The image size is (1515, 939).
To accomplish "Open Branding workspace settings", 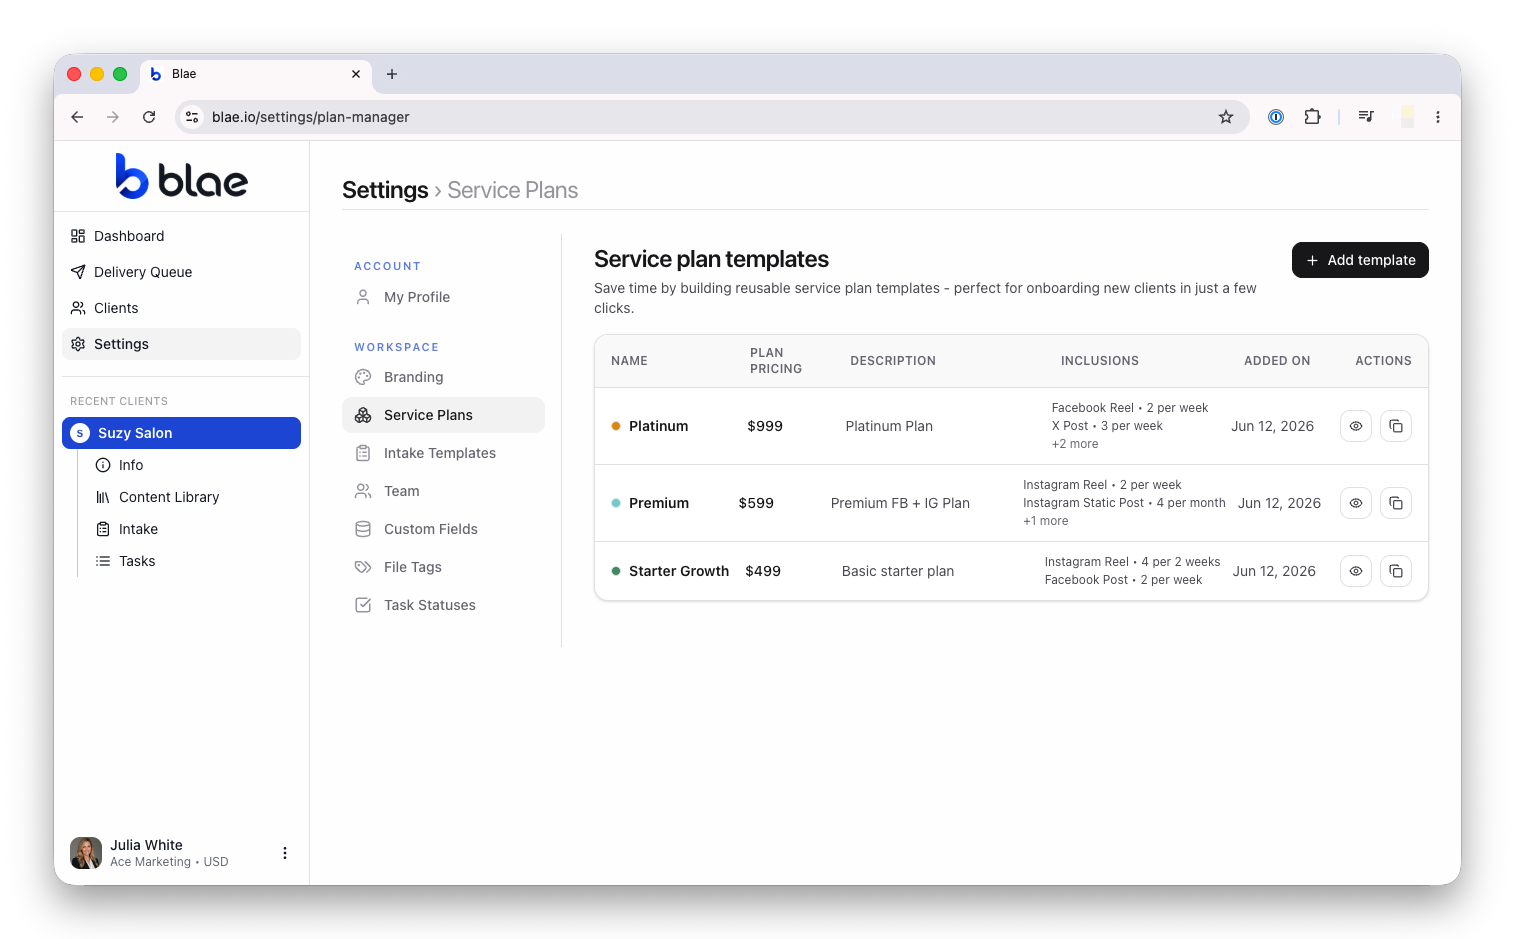I will pyautogui.click(x=443, y=377).
